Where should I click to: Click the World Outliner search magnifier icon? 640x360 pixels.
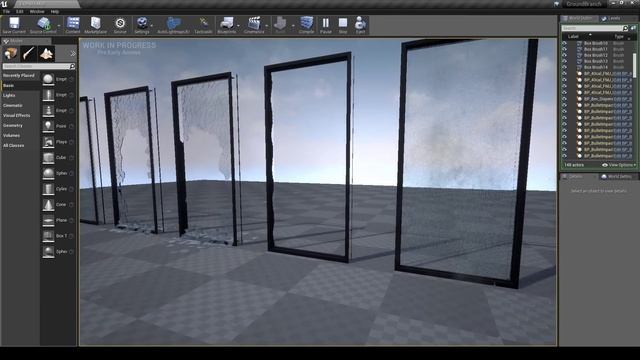tap(625, 28)
